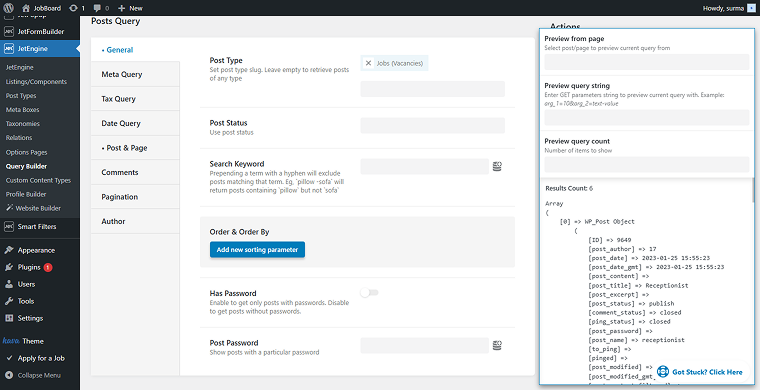760x390 pixels.
Task: Open dynamic tags for Post Password
Action: tap(497, 345)
